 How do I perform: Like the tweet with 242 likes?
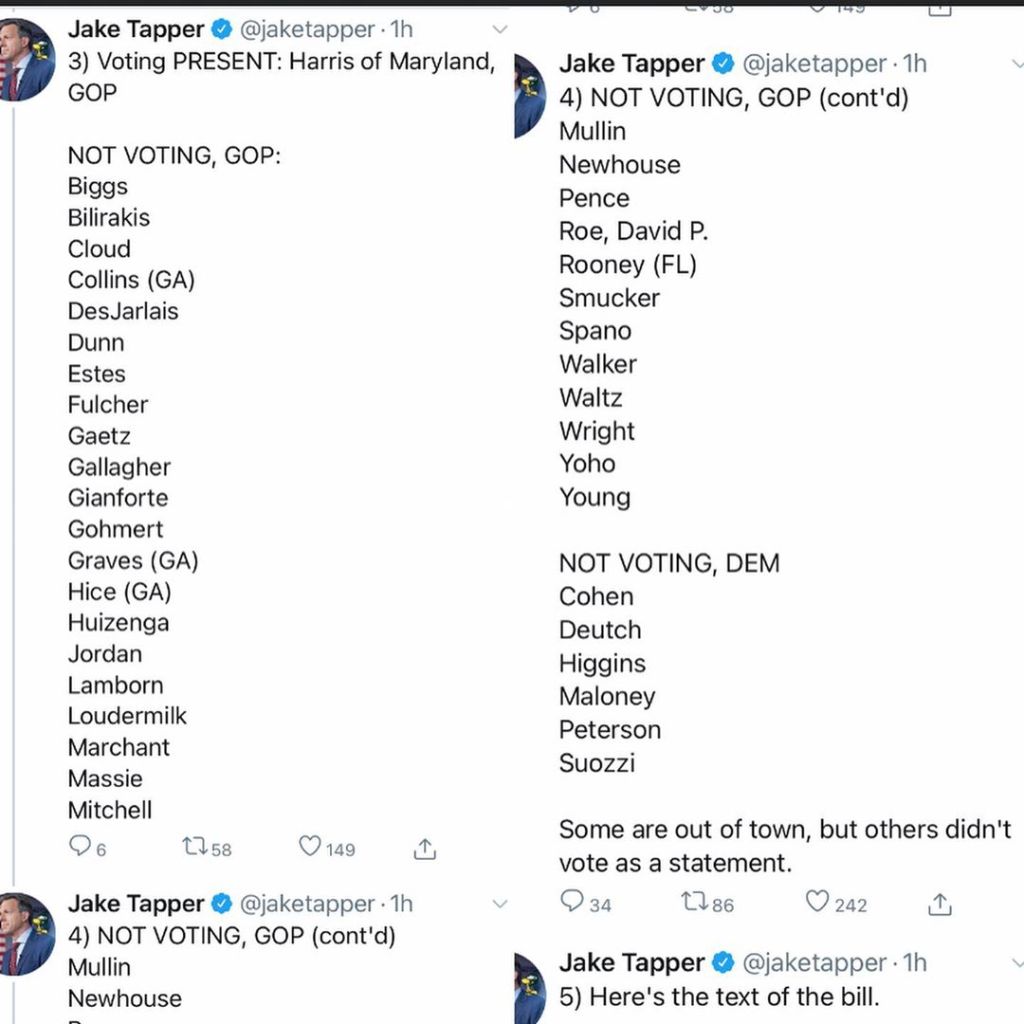818,902
